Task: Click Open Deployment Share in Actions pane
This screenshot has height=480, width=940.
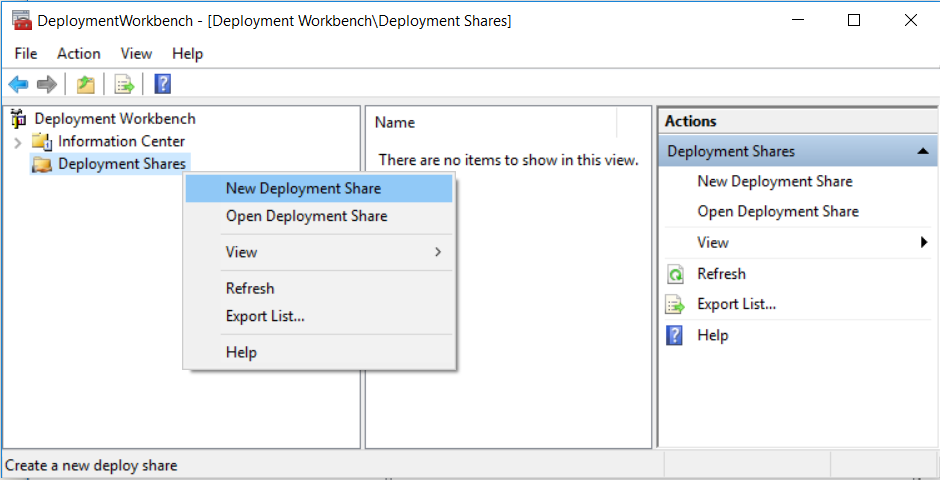Action: pyautogui.click(x=778, y=212)
